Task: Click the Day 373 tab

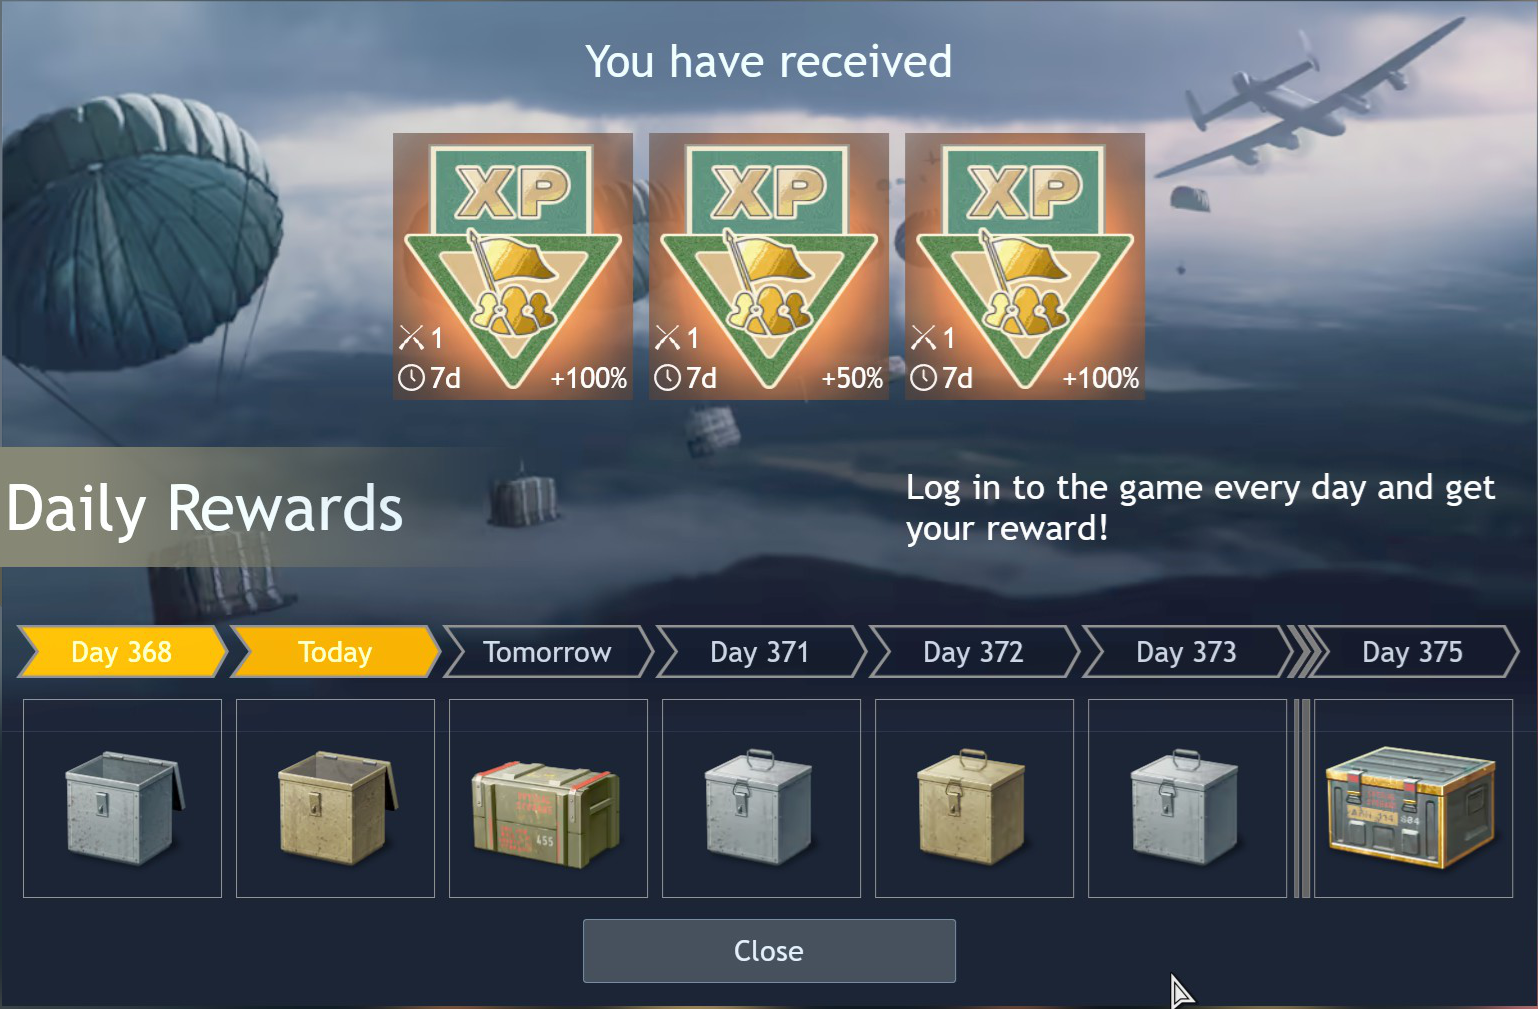Action: click(1187, 652)
